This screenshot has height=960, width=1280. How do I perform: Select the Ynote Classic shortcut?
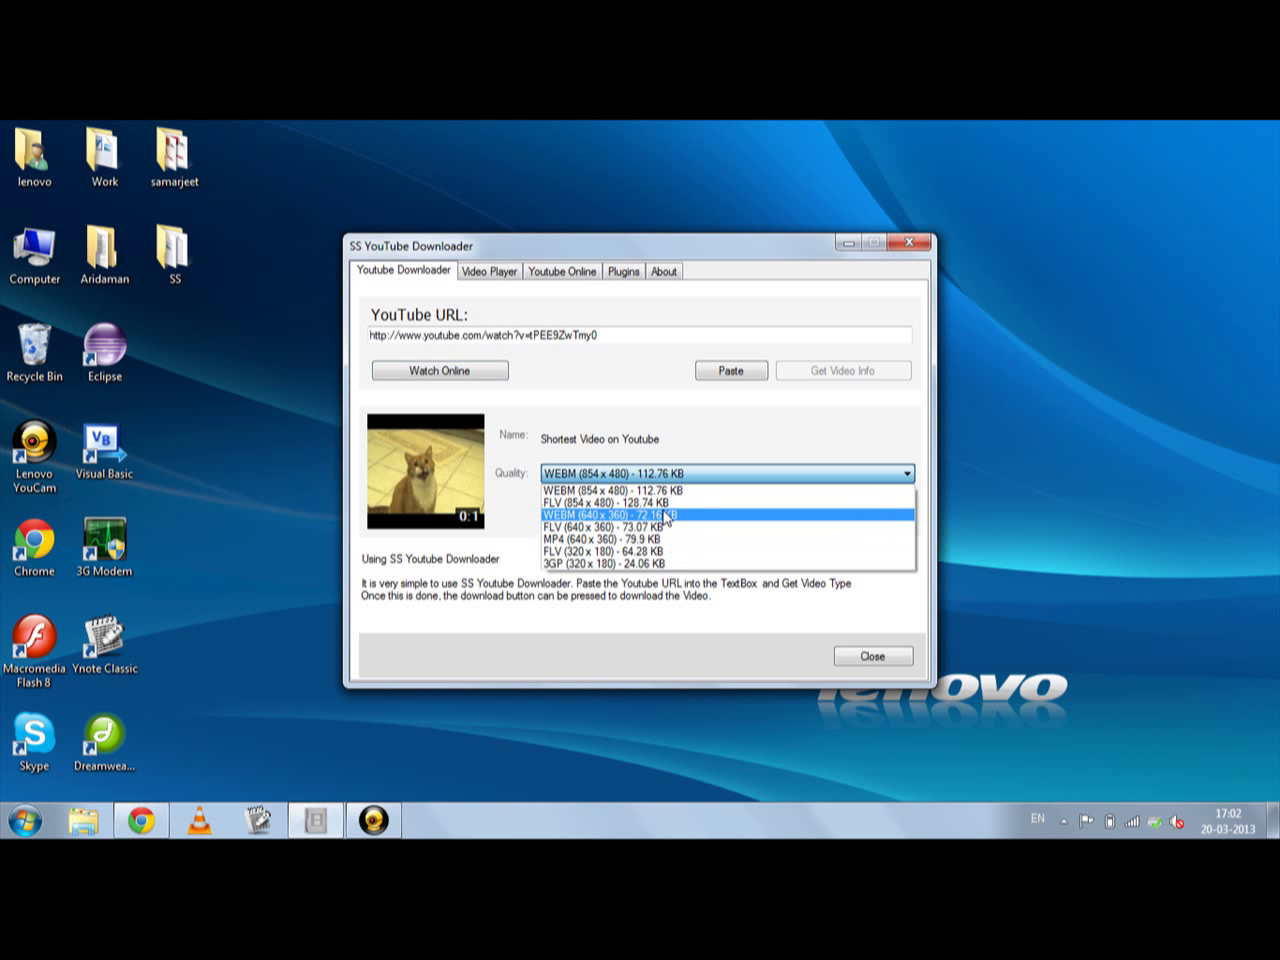(x=104, y=646)
